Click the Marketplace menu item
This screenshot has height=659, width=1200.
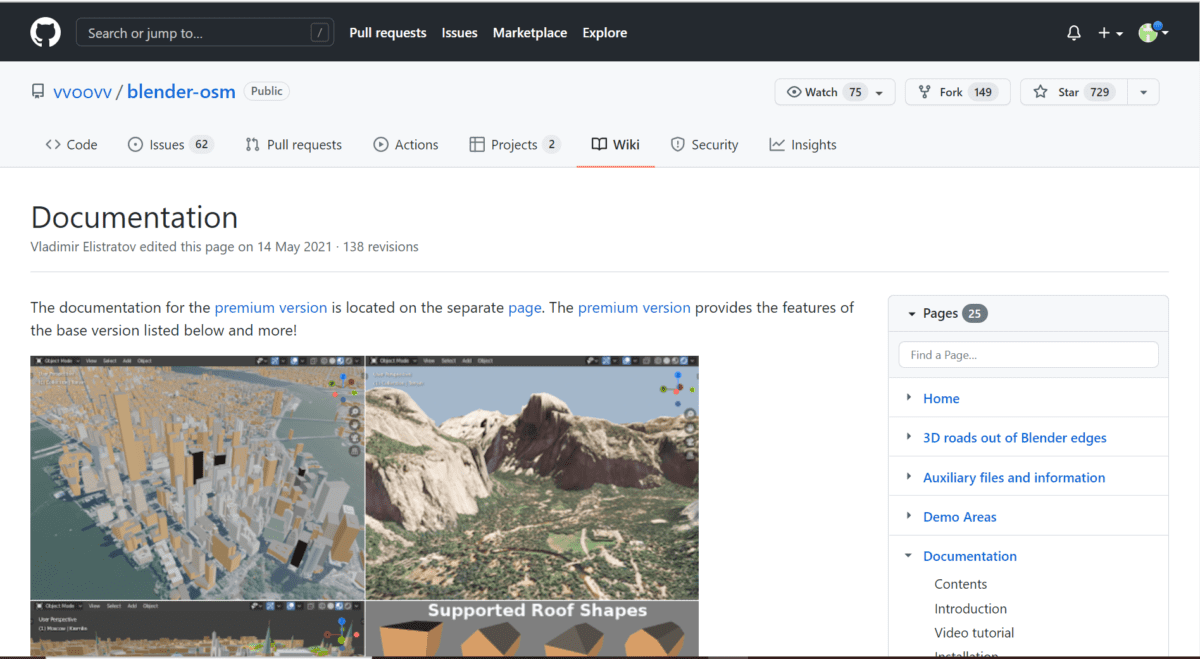tap(529, 33)
